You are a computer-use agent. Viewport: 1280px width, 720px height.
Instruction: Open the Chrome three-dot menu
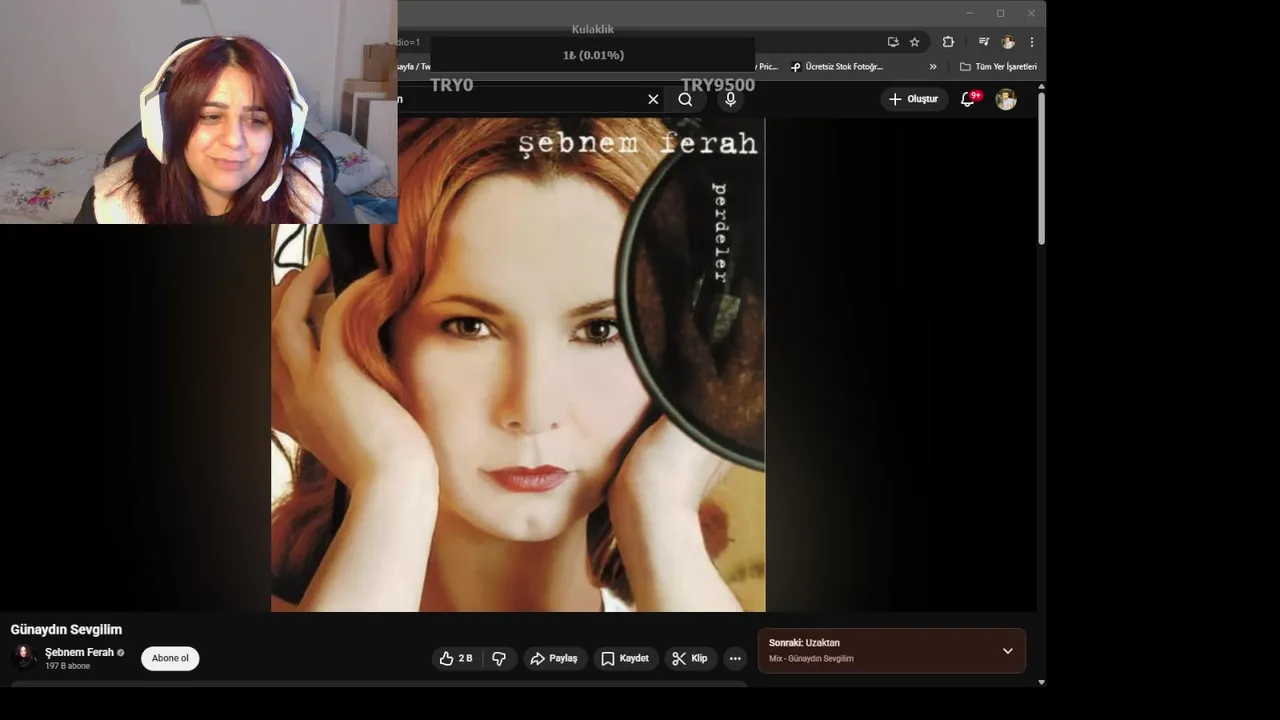pos(1031,42)
